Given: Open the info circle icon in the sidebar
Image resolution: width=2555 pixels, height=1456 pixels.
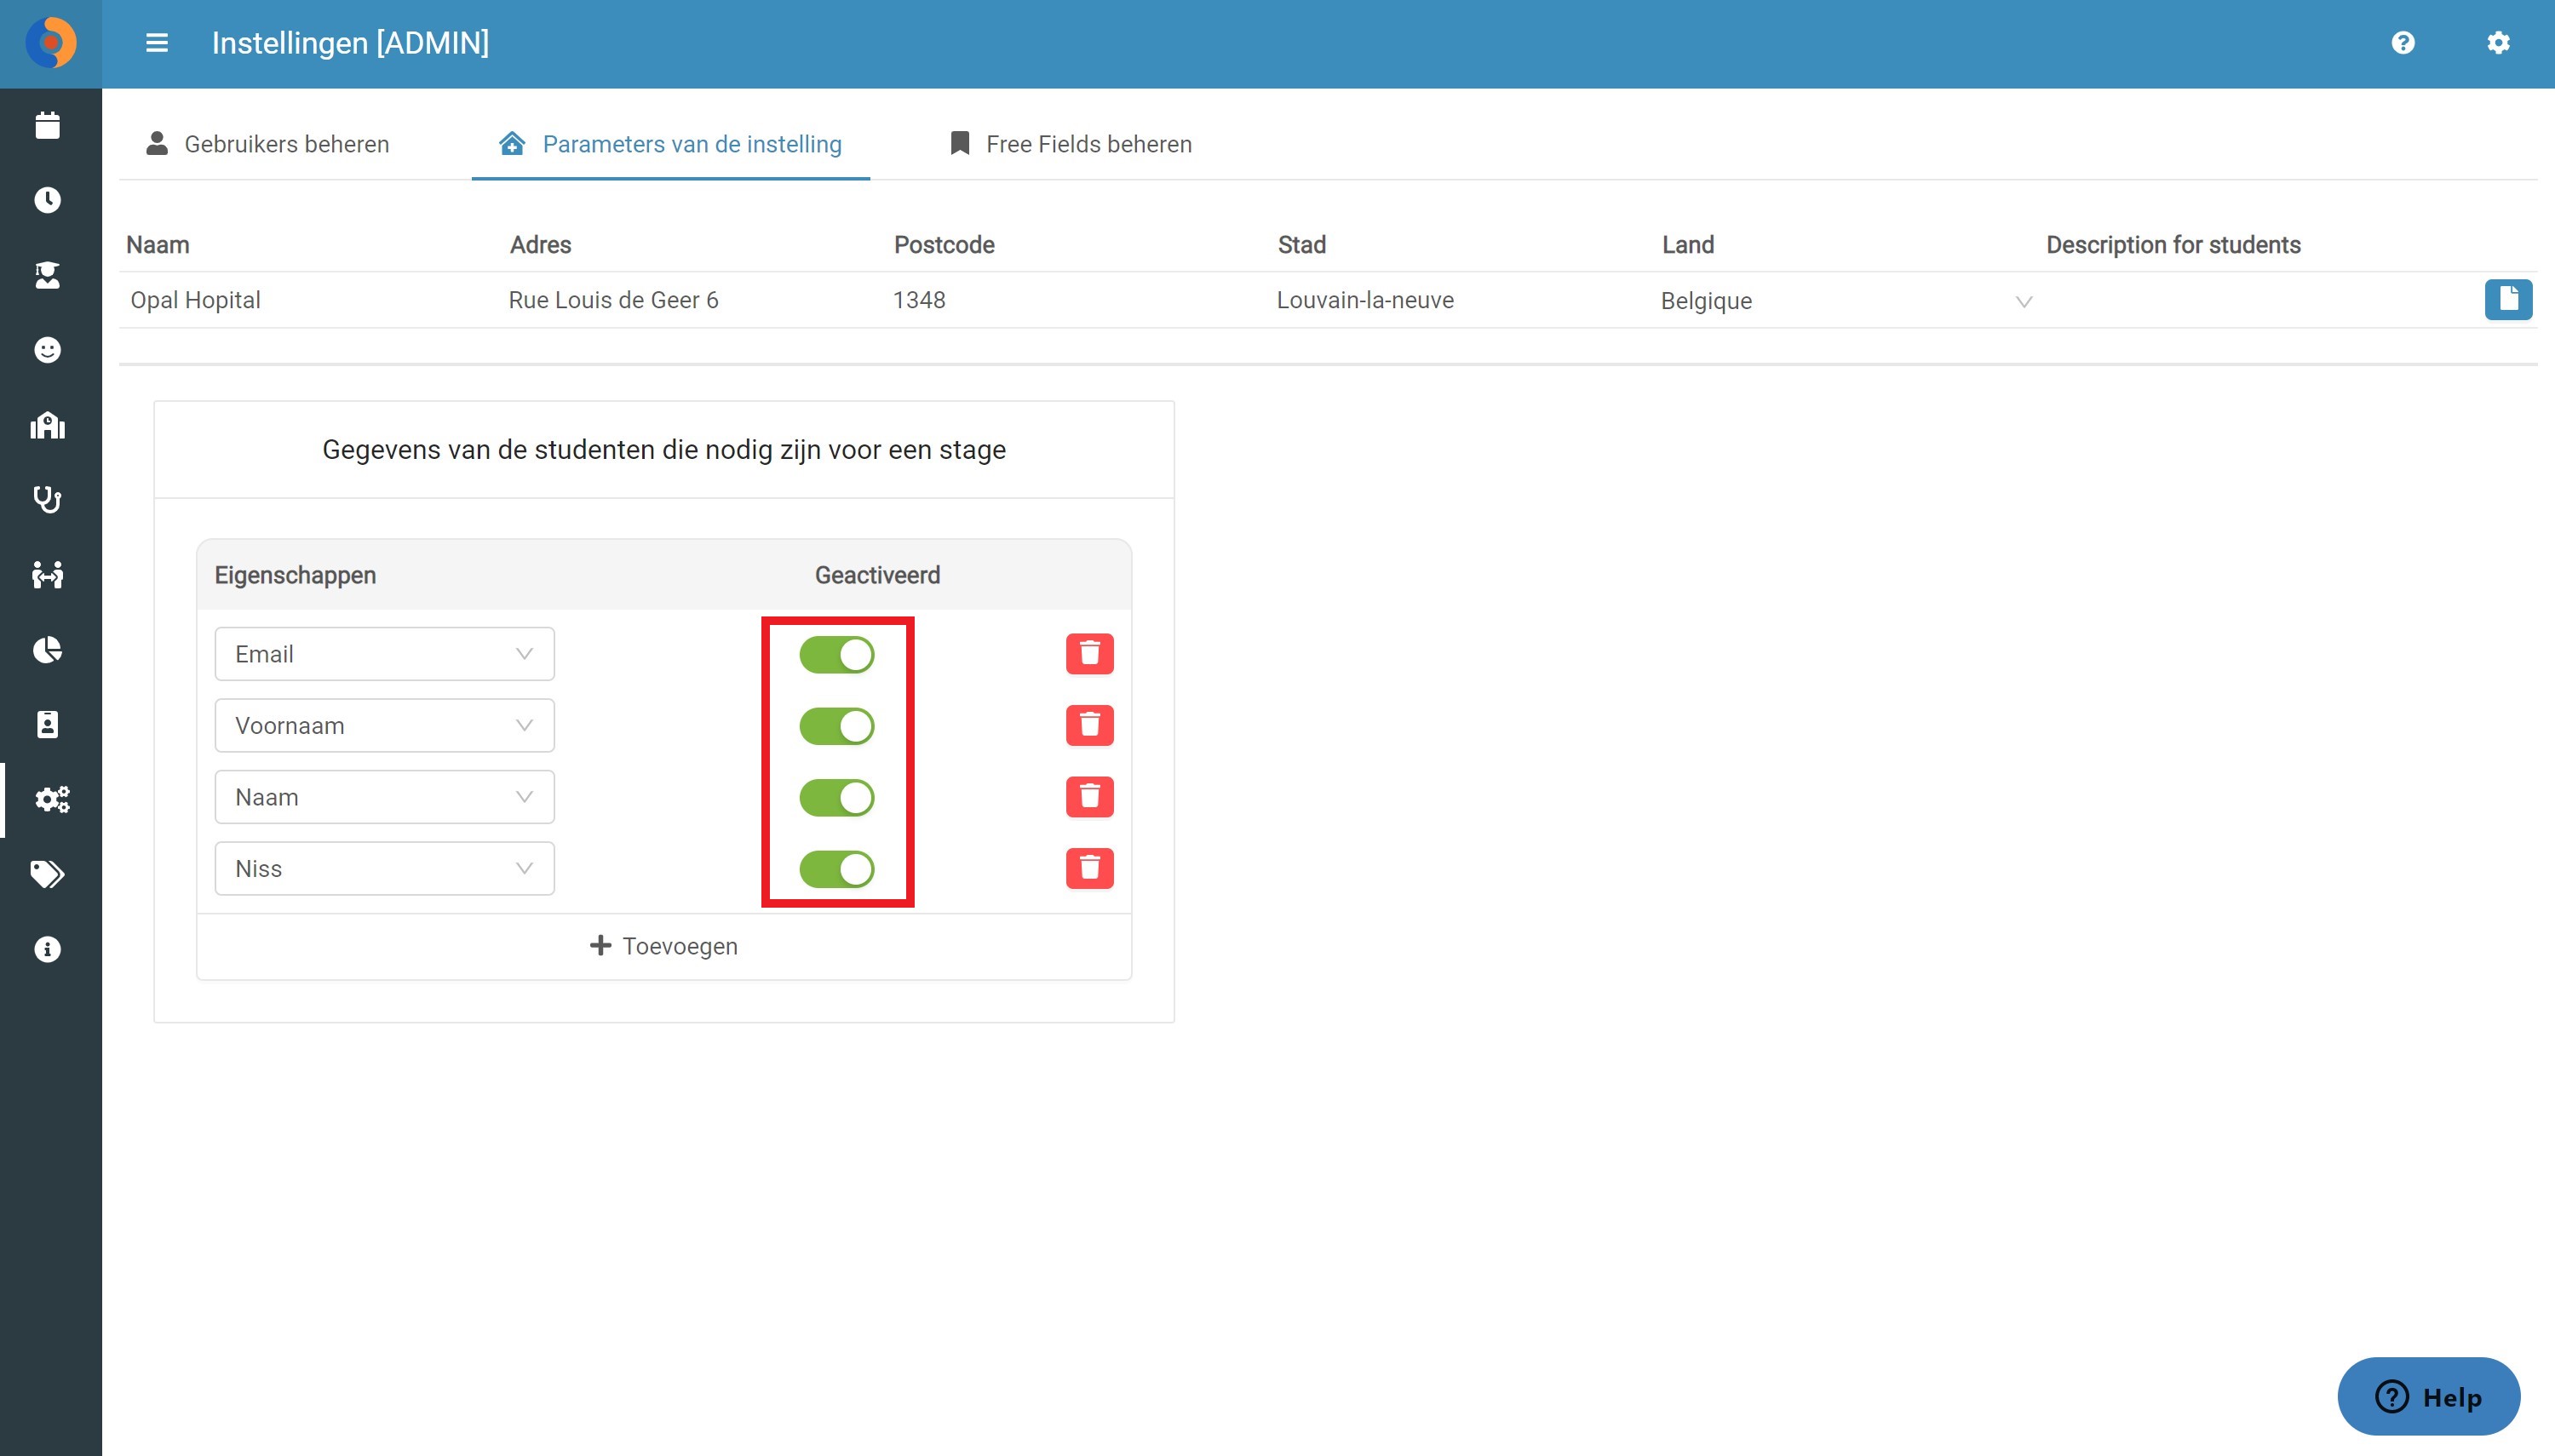Looking at the screenshot, I should pos(47,949).
